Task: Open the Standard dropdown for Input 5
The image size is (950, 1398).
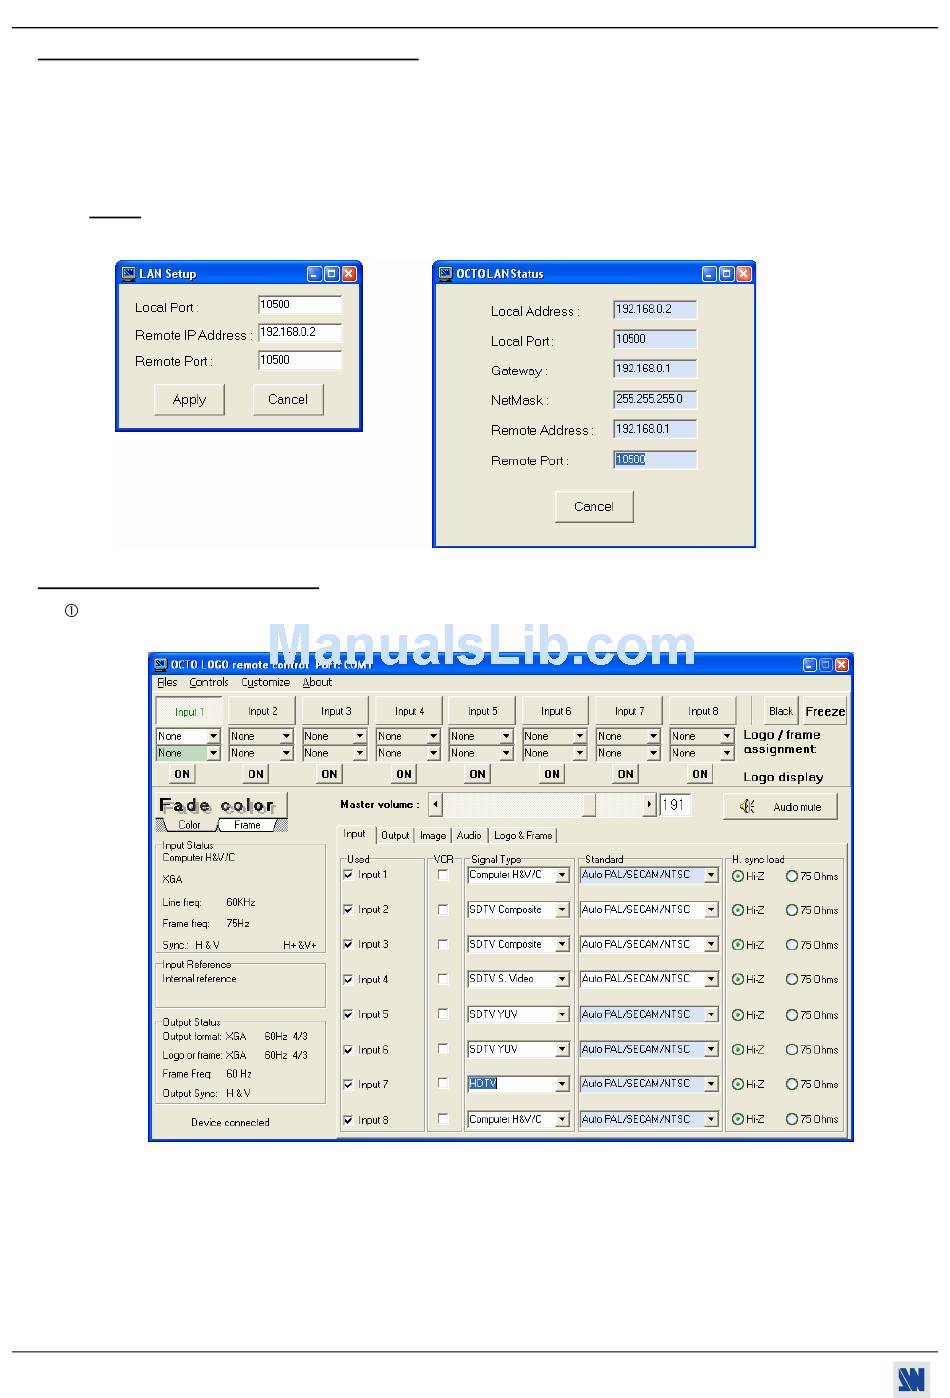Action: coord(711,1014)
